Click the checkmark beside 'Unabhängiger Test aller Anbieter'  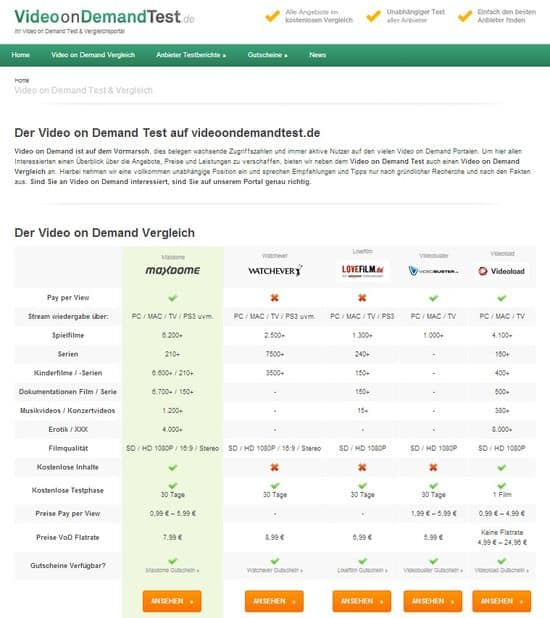pyautogui.click(x=373, y=16)
